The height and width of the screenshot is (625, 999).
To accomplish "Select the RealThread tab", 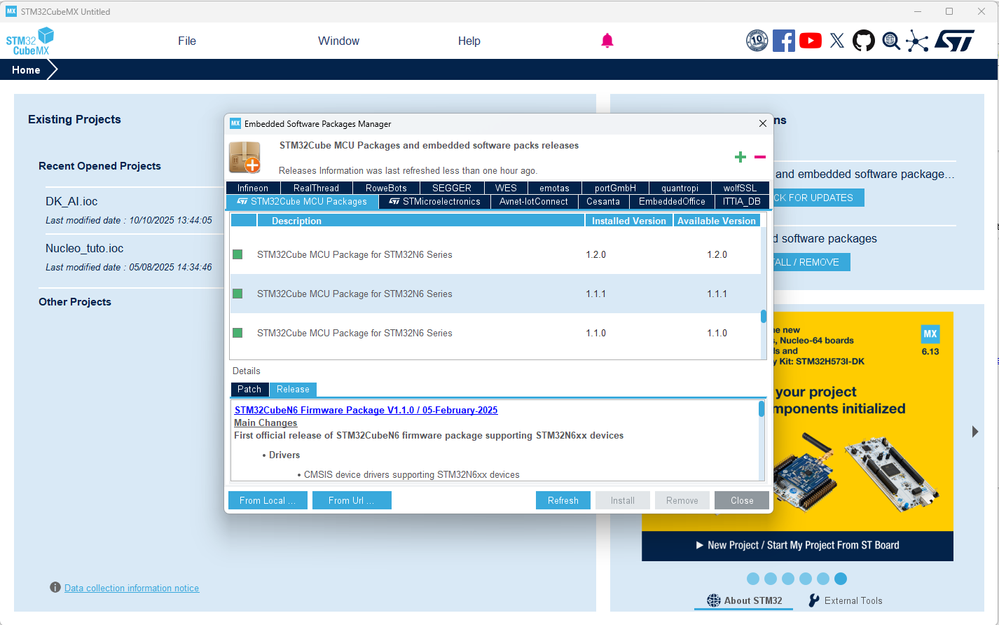I will pos(316,188).
